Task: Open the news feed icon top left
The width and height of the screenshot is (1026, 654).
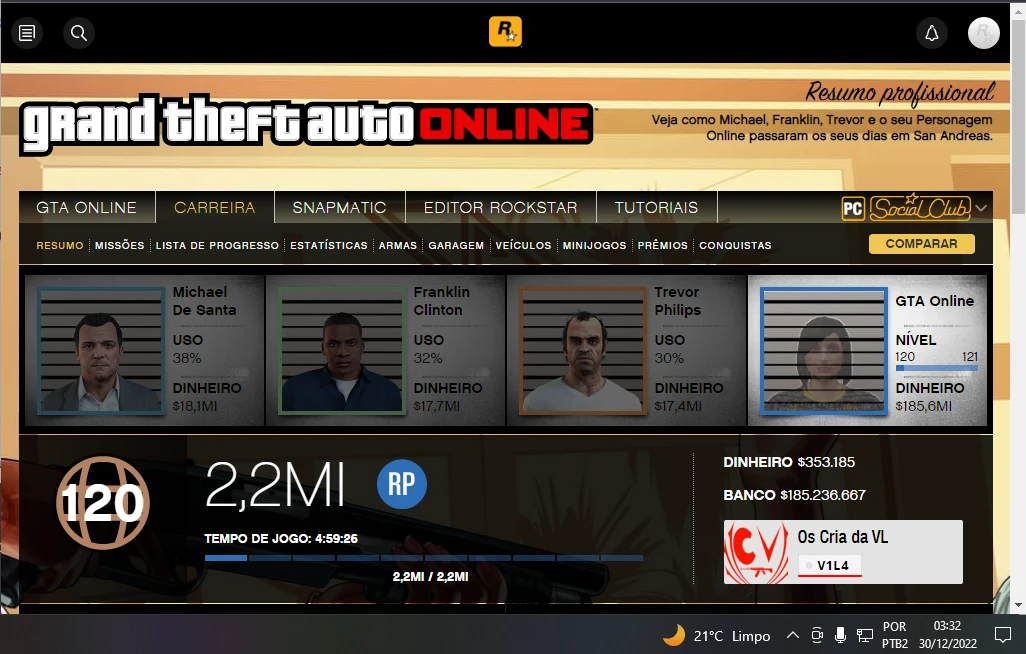Action: click(27, 33)
